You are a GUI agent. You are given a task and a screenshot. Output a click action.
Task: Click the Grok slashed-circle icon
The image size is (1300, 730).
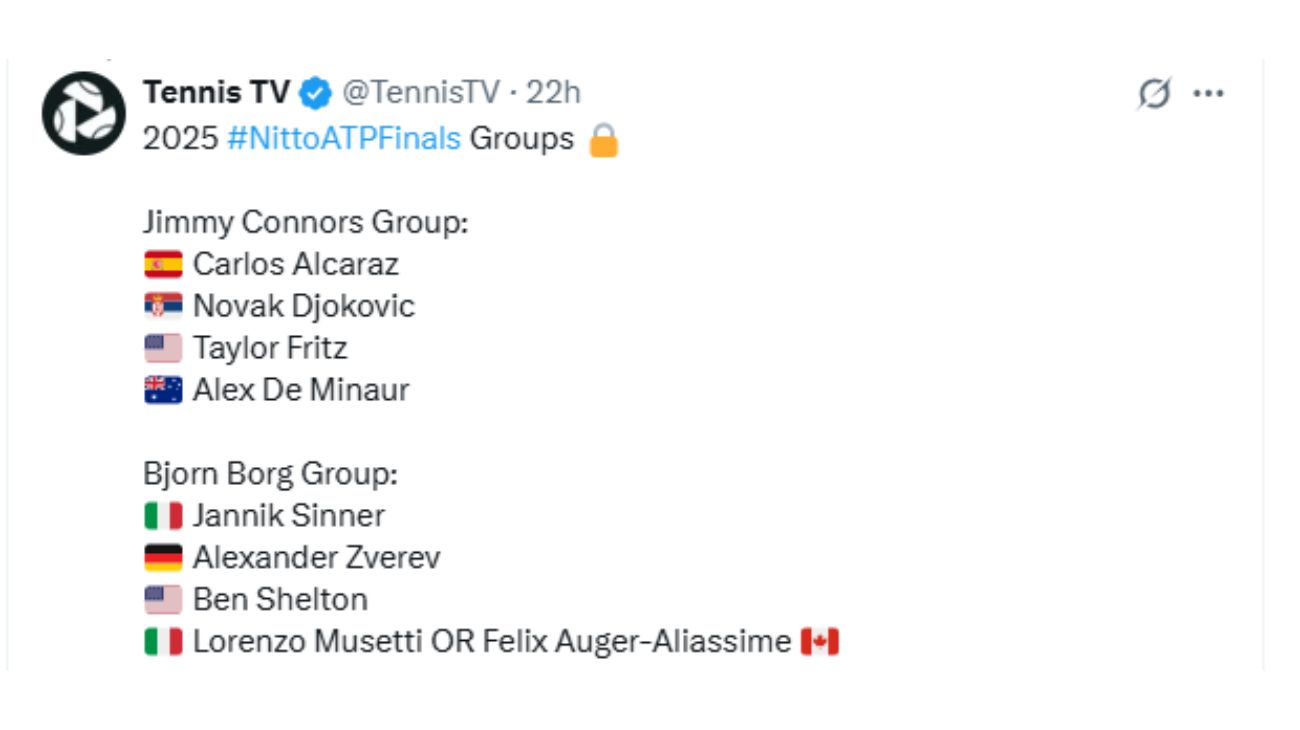[1154, 94]
